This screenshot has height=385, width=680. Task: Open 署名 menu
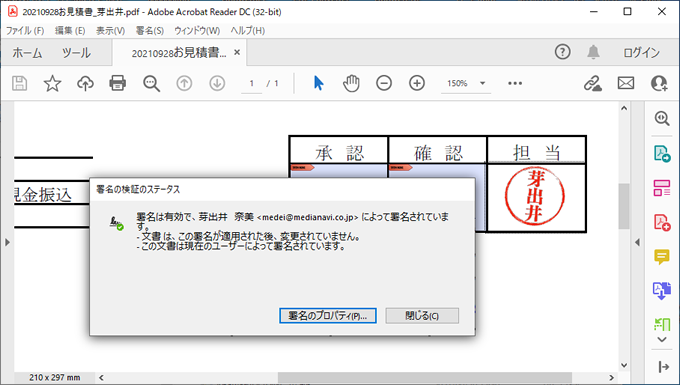click(x=150, y=31)
